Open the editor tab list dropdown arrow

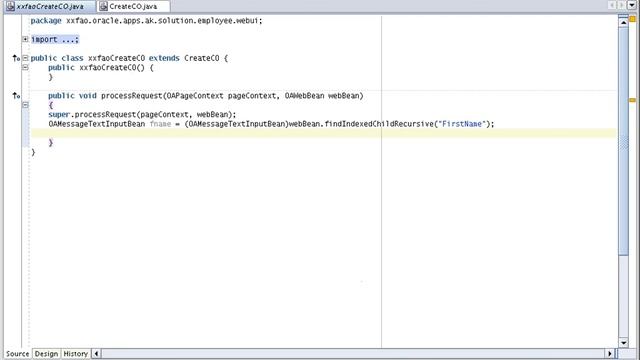click(631, 5)
